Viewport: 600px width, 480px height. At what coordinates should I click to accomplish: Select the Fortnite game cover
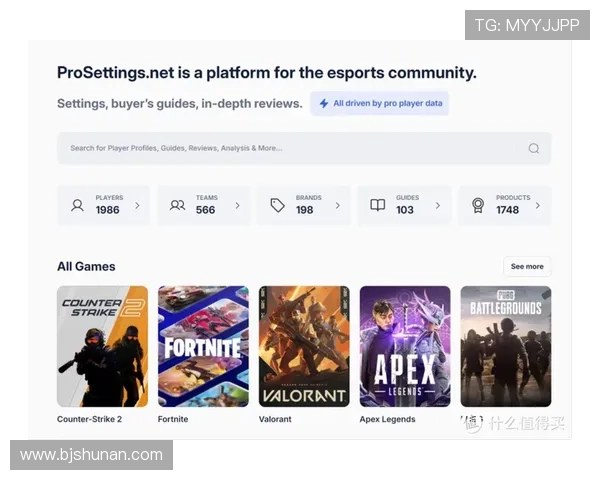click(203, 346)
